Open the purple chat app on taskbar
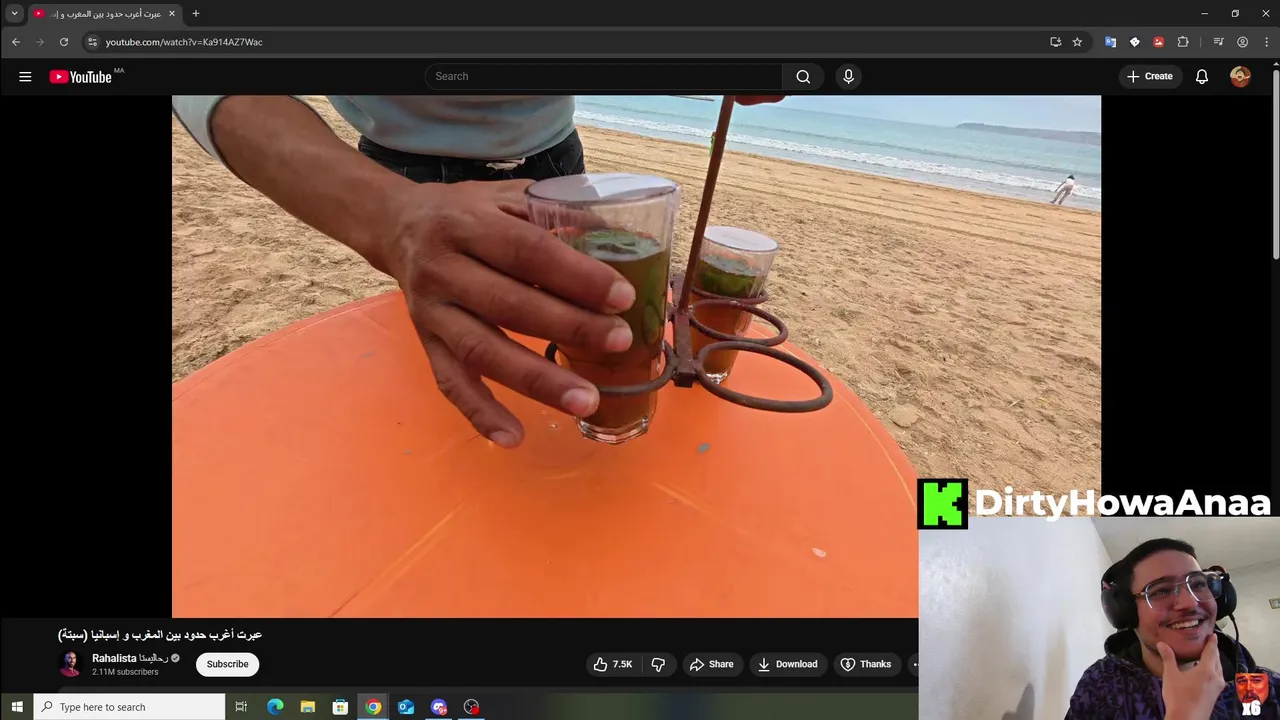The width and height of the screenshot is (1280, 720). coord(439,707)
